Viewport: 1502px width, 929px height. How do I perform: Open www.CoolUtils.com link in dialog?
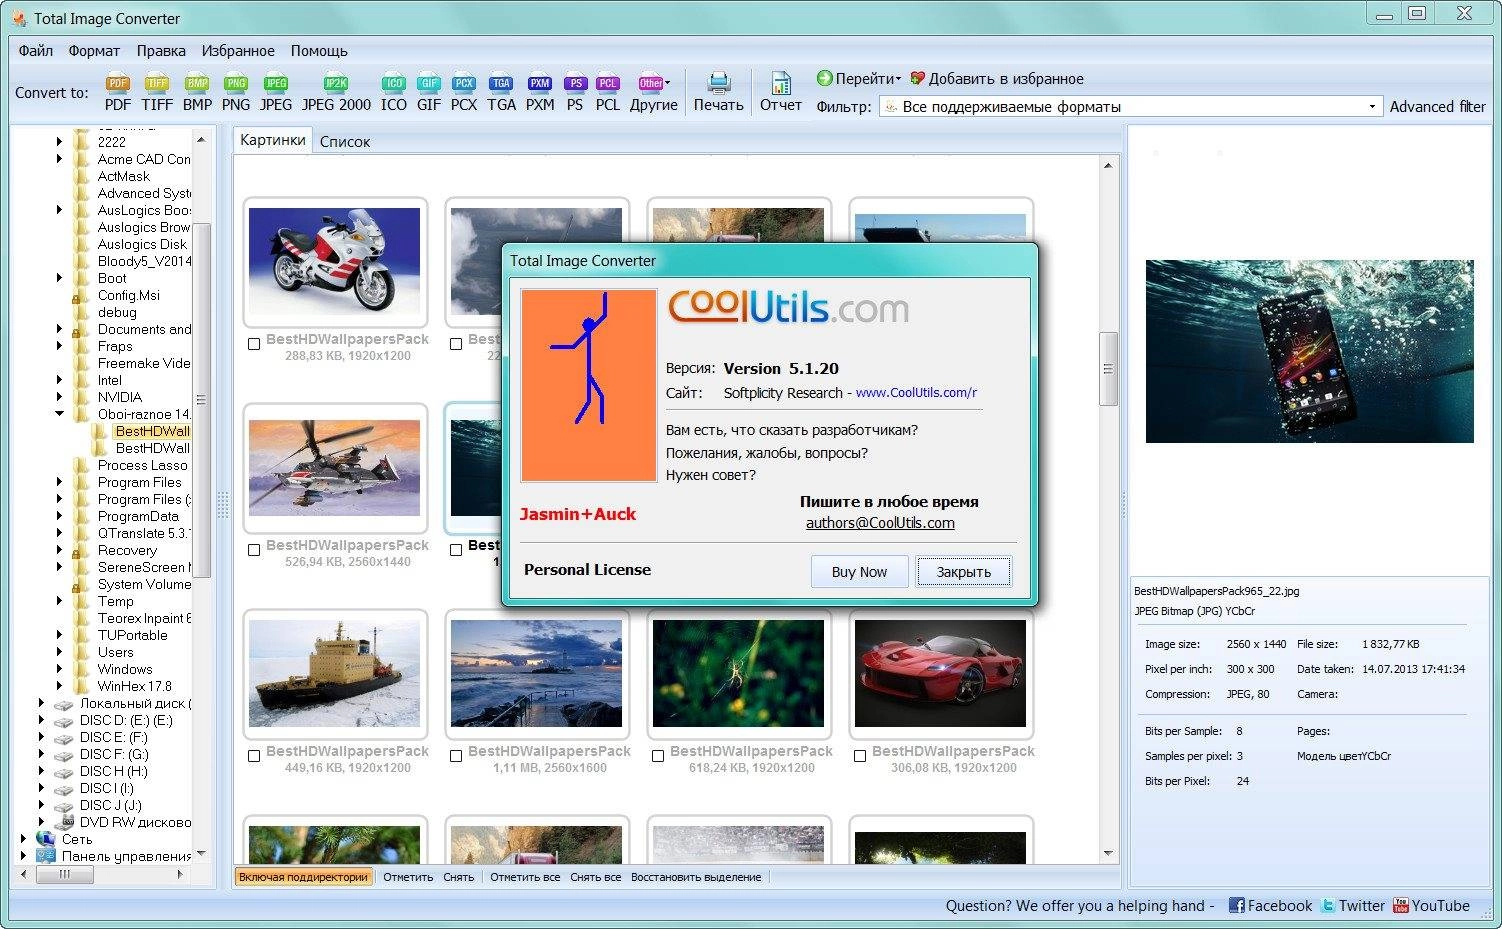[916, 393]
